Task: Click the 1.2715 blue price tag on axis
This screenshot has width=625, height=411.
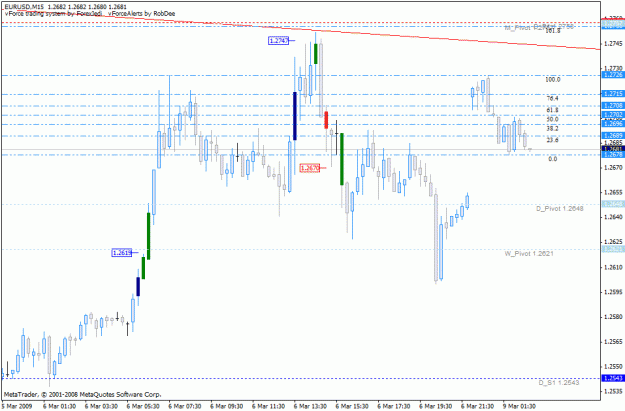Action: coord(613,94)
